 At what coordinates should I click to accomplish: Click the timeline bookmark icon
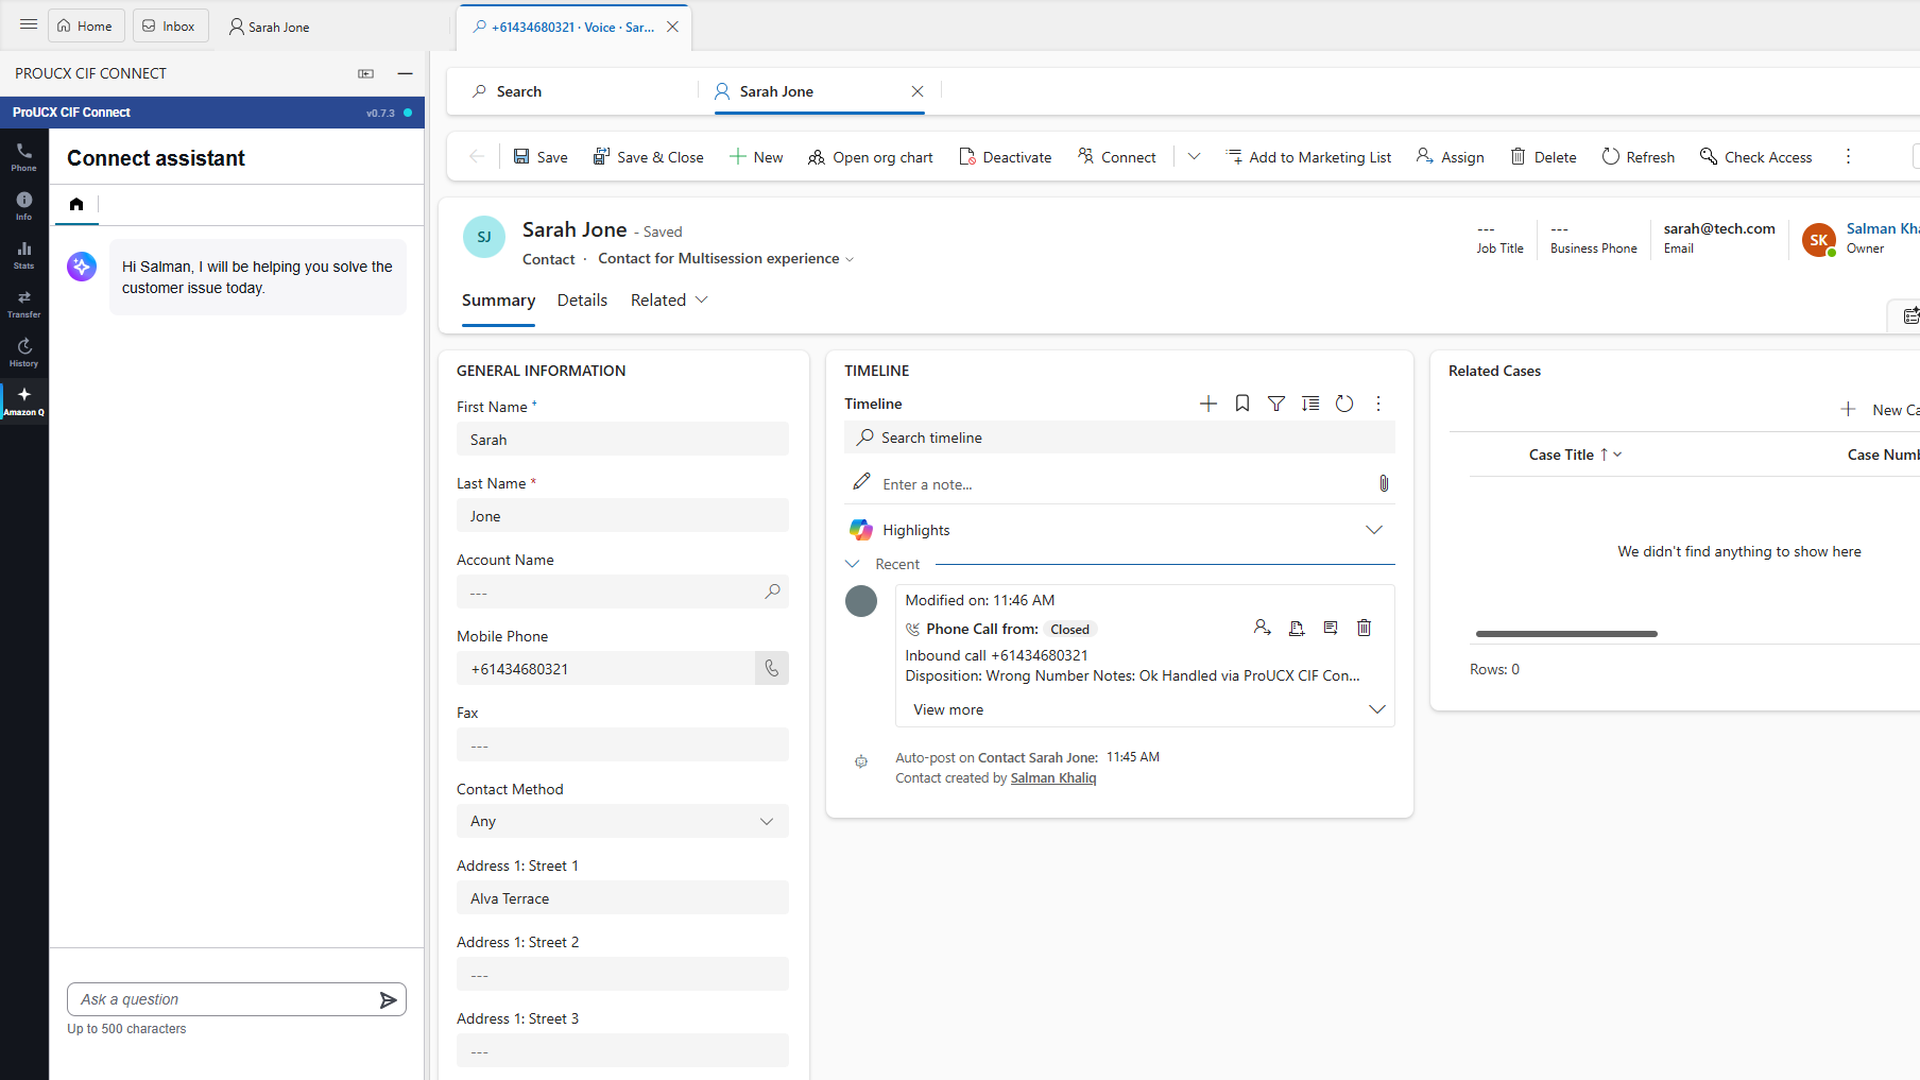pos(1242,403)
